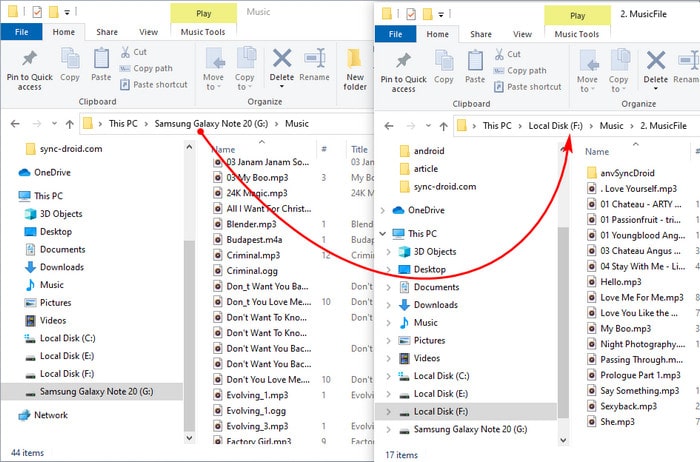Select OneDrive in left window sidebar
The image size is (700, 462).
tap(44, 172)
